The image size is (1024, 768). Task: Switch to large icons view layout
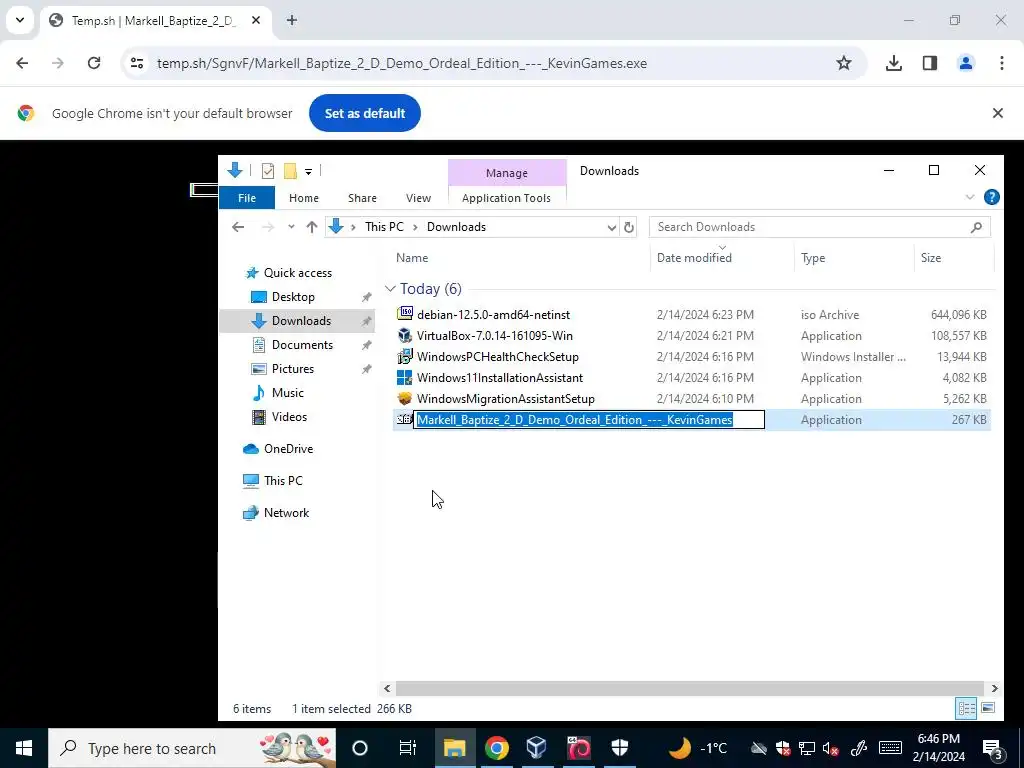987,709
